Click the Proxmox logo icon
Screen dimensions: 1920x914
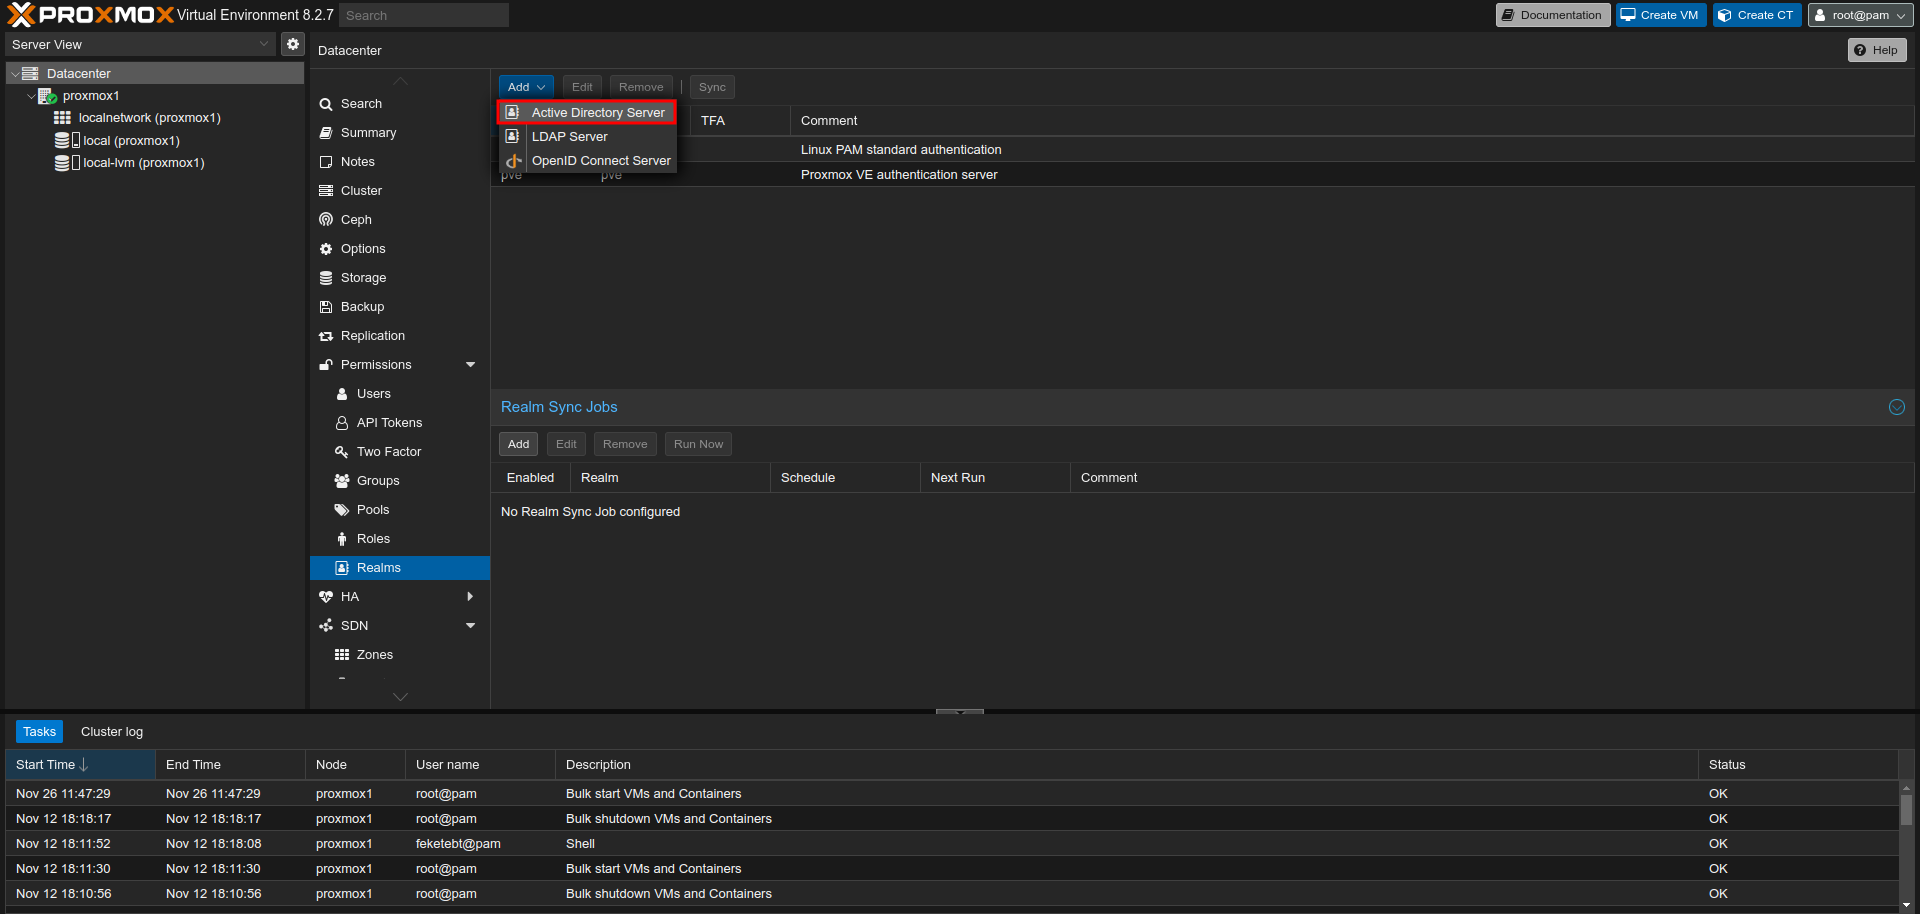point(21,14)
